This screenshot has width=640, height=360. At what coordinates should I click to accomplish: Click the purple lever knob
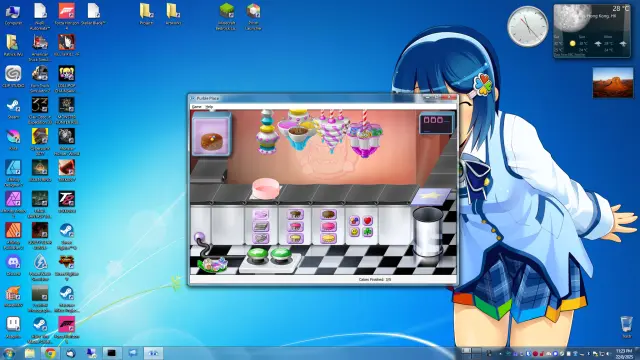[x=199, y=237]
